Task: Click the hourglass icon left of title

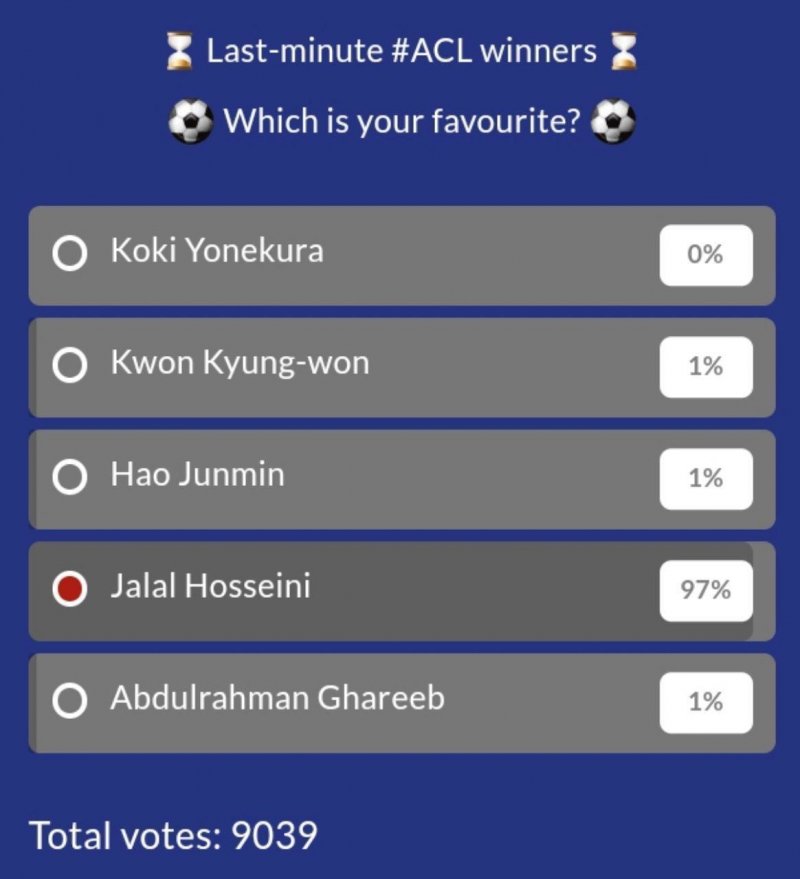Action: pyautogui.click(x=180, y=52)
